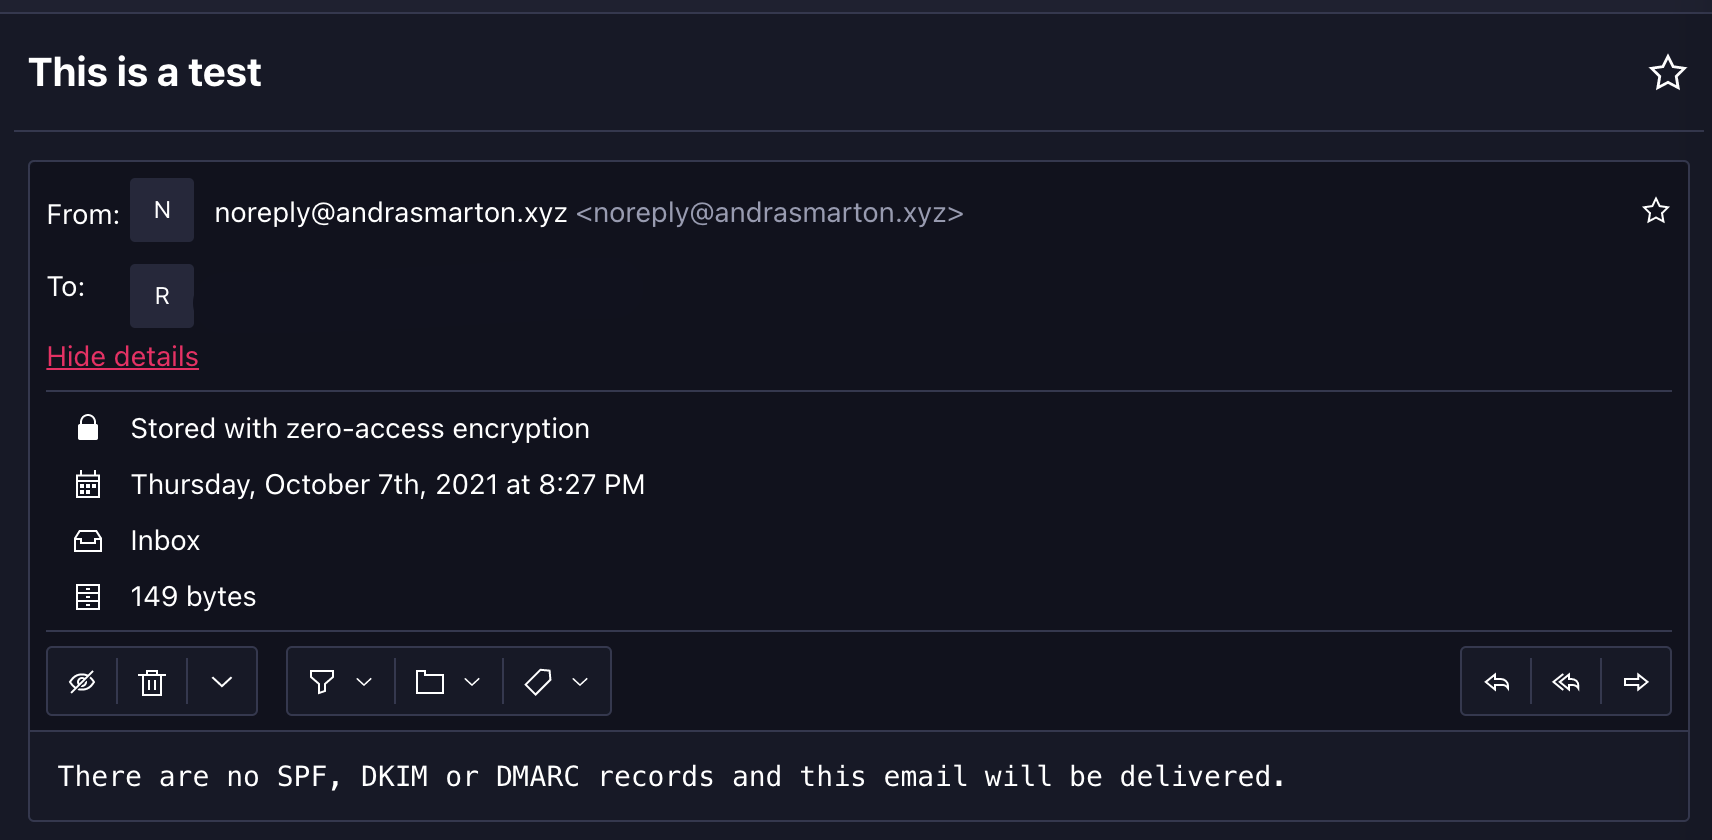
Task: Click the Inbox location label
Action: click(x=165, y=541)
